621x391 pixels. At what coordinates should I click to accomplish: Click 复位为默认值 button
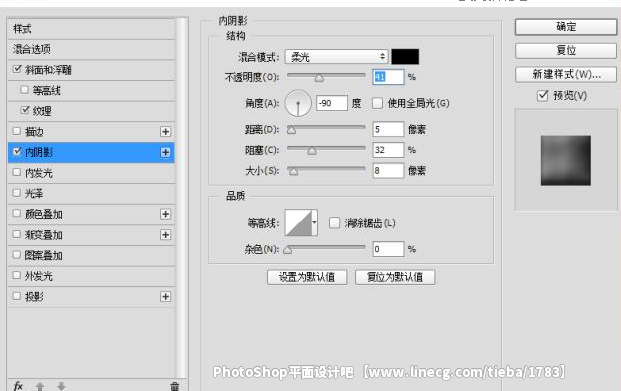(395, 277)
